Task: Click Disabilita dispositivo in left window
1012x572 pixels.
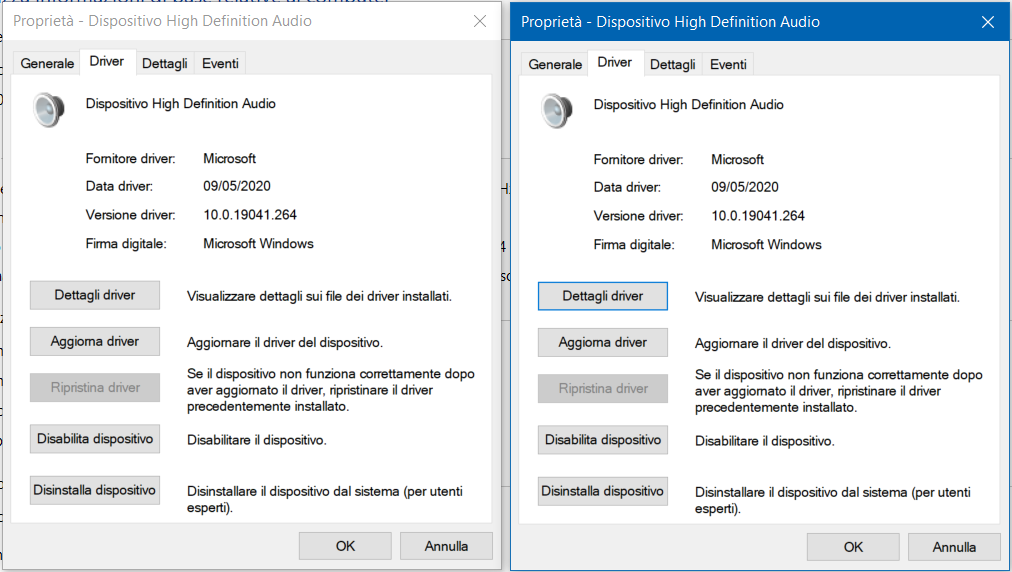Action: [x=95, y=439]
